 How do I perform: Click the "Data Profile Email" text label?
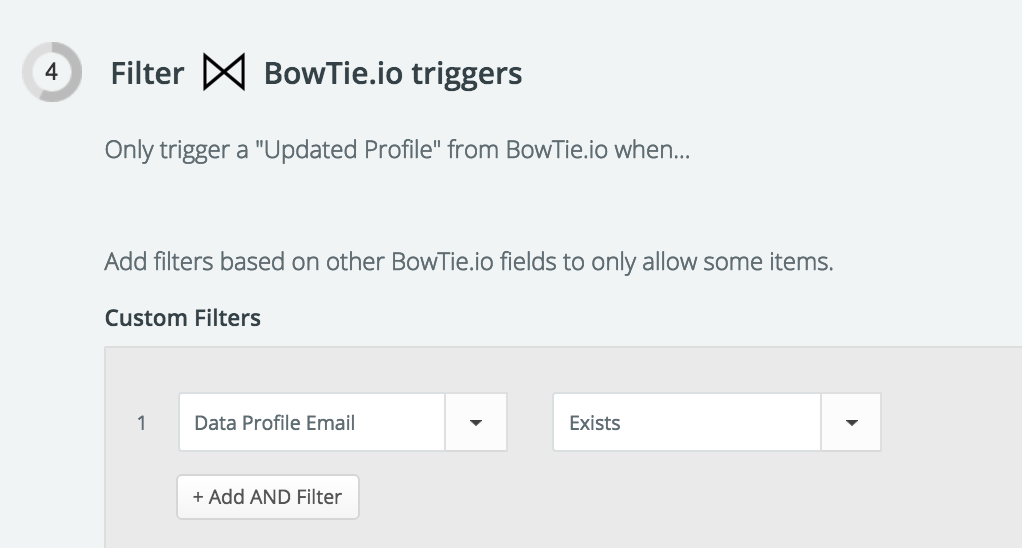coord(274,423)
